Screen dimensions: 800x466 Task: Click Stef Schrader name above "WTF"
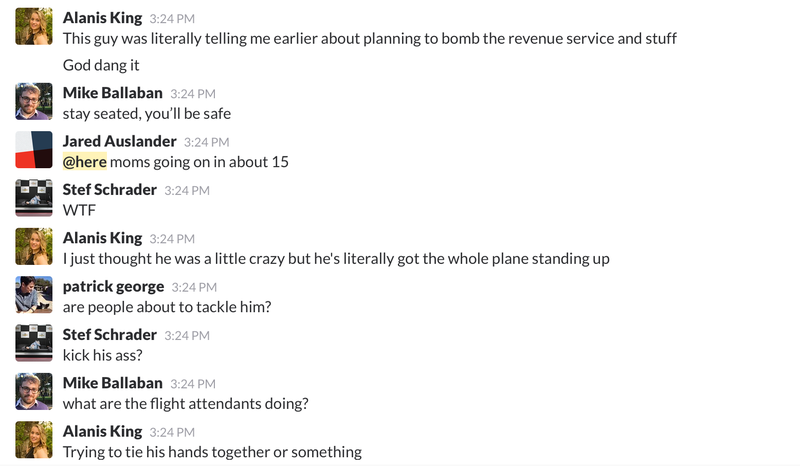point(110,189)
